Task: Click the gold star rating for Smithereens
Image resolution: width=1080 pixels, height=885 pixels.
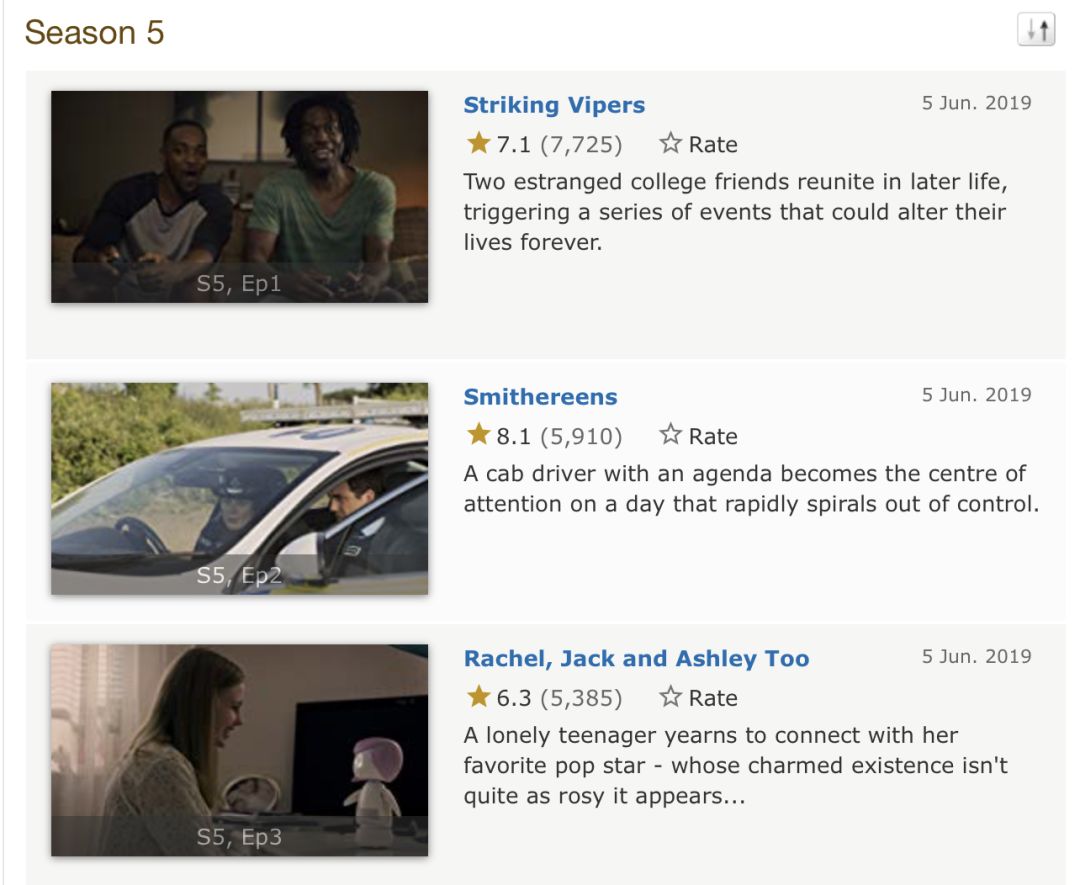Action: coord(478,435)
